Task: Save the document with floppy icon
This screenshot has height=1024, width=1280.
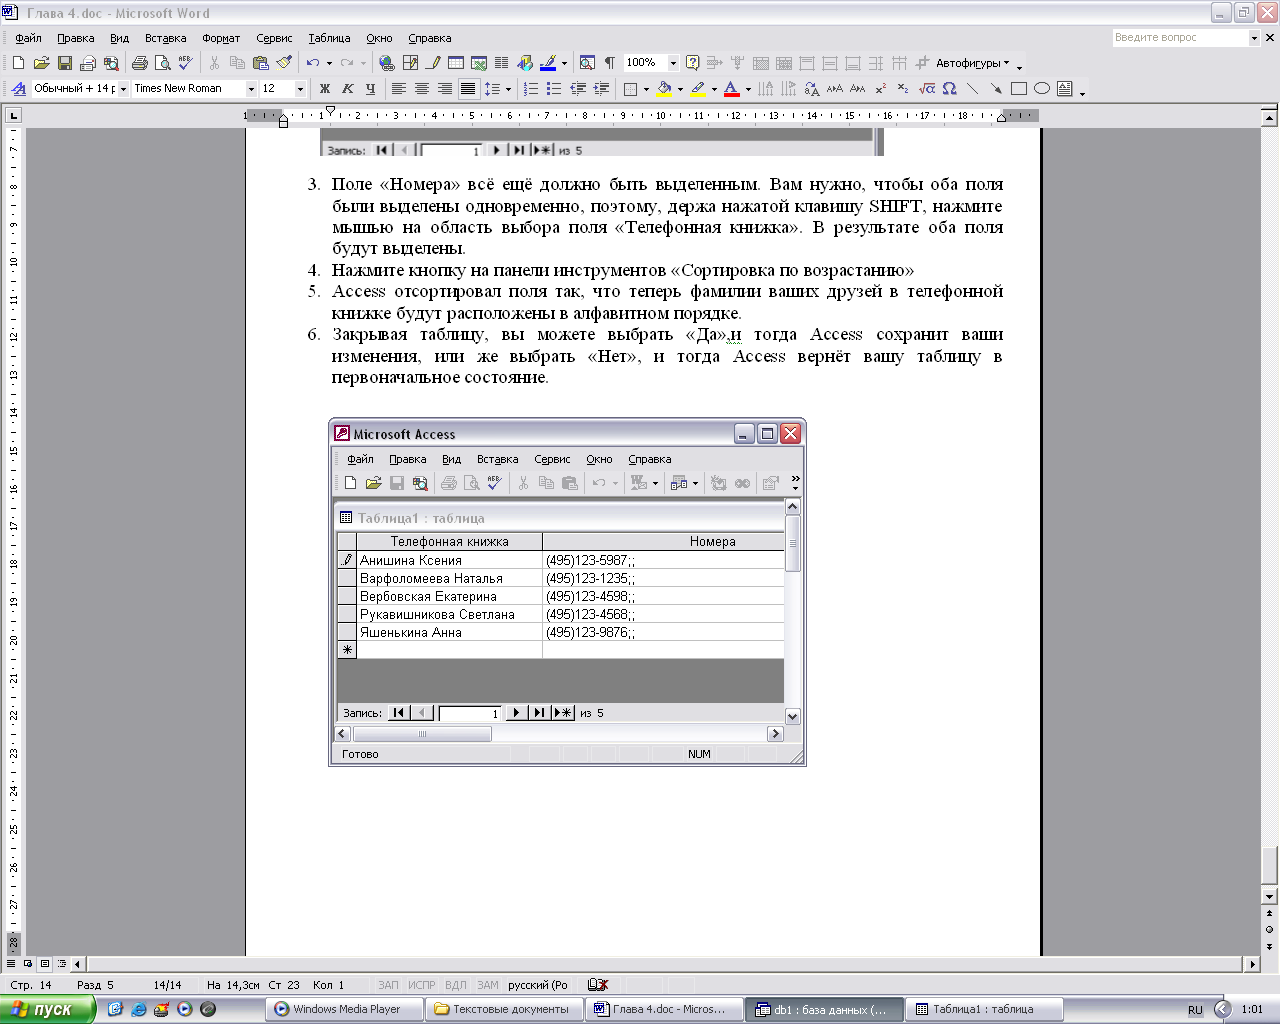Action: 65,63
